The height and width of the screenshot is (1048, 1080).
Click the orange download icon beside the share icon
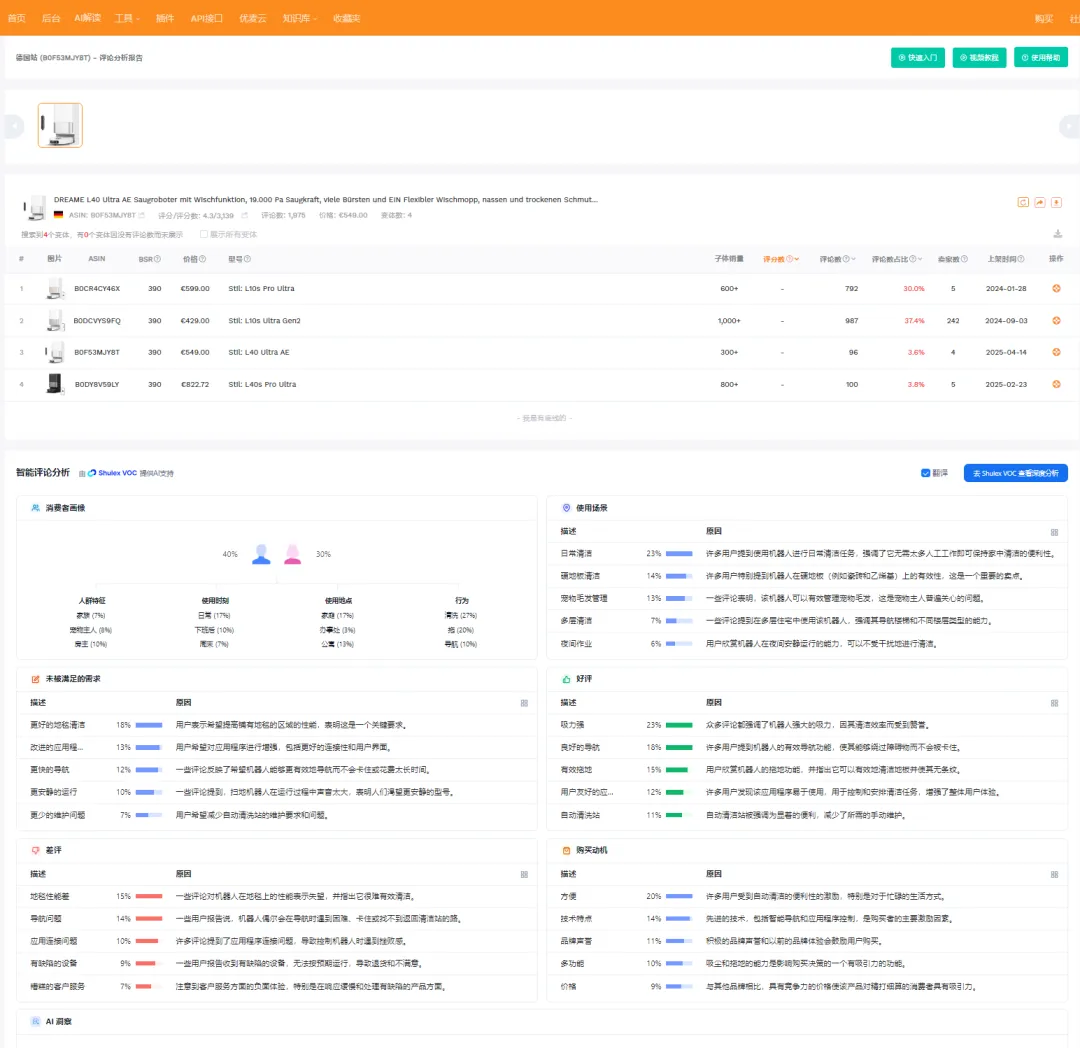[x=1056, y=202]
